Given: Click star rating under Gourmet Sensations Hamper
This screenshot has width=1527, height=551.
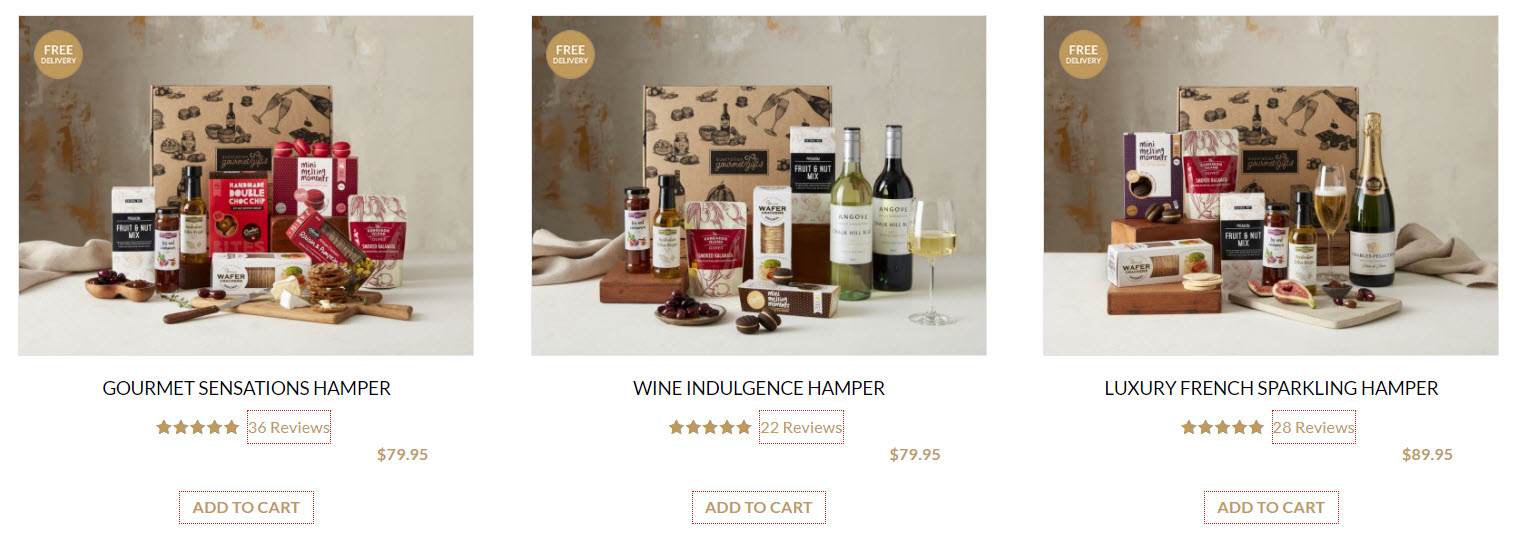Looking at the screenshot, I should (198, 427).
